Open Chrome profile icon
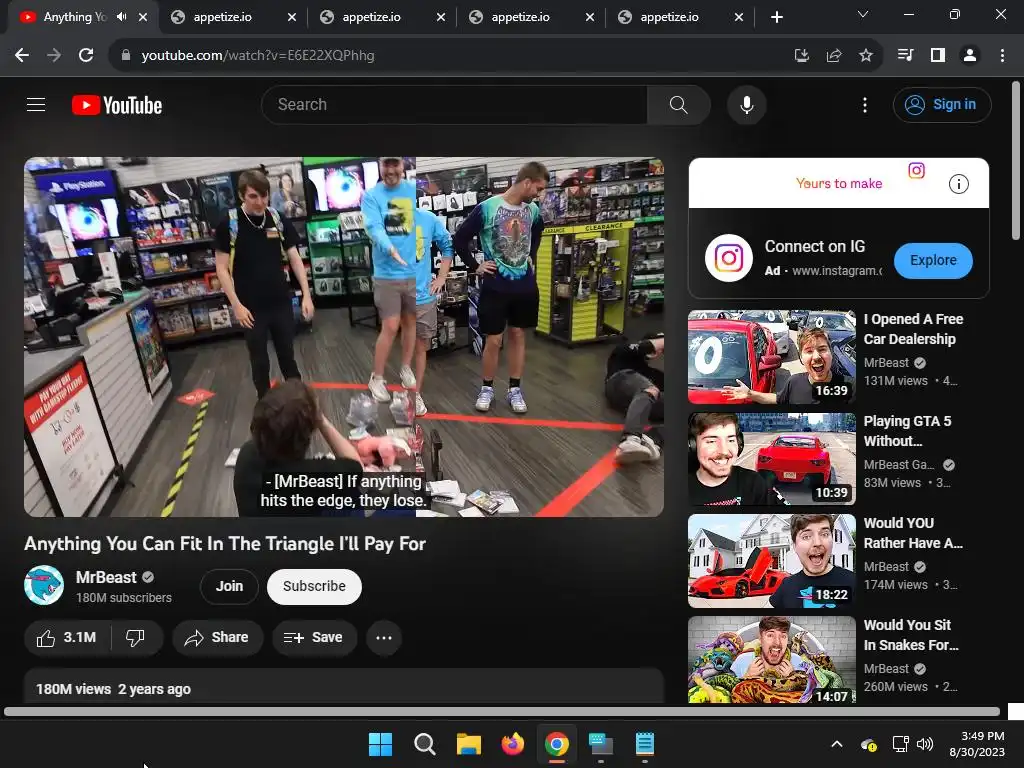Image resolution: width=1024 pixels, height=768 pixels. coord(970,56)
